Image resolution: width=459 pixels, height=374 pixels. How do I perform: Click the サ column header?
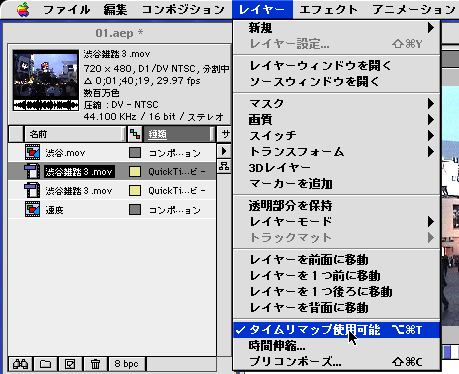225,134
